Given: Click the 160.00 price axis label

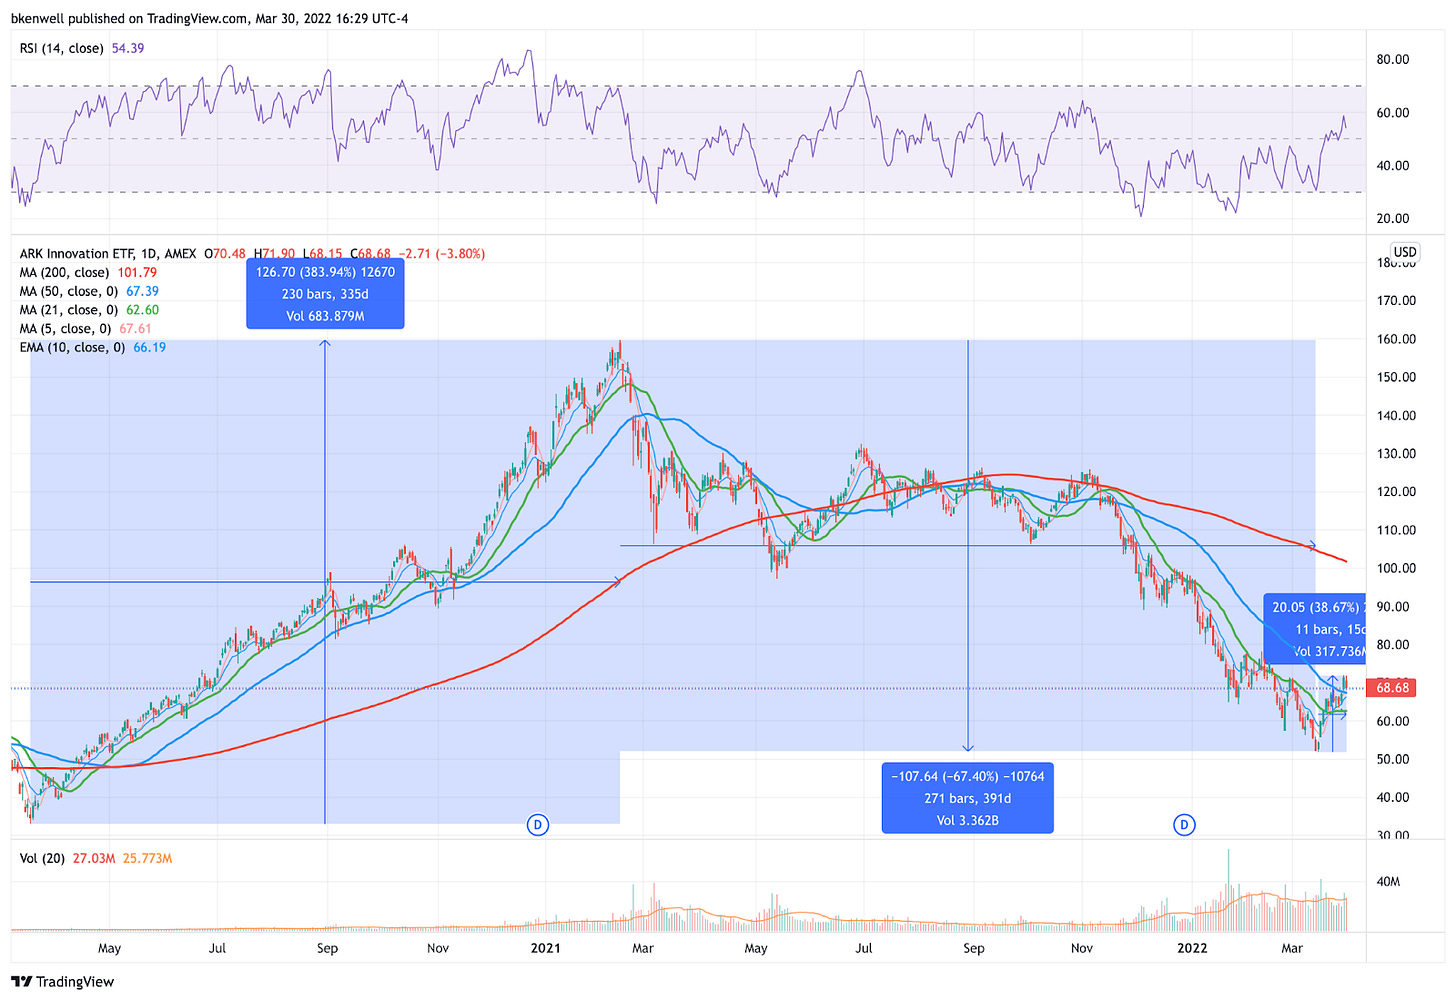Looking at the screenshot, I should point(1396,339).
